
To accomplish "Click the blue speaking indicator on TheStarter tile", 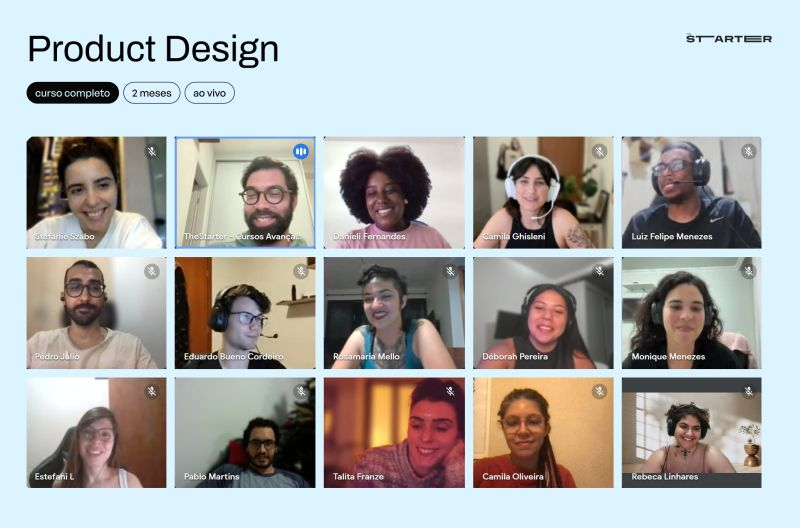I will [x=301, y=152].
